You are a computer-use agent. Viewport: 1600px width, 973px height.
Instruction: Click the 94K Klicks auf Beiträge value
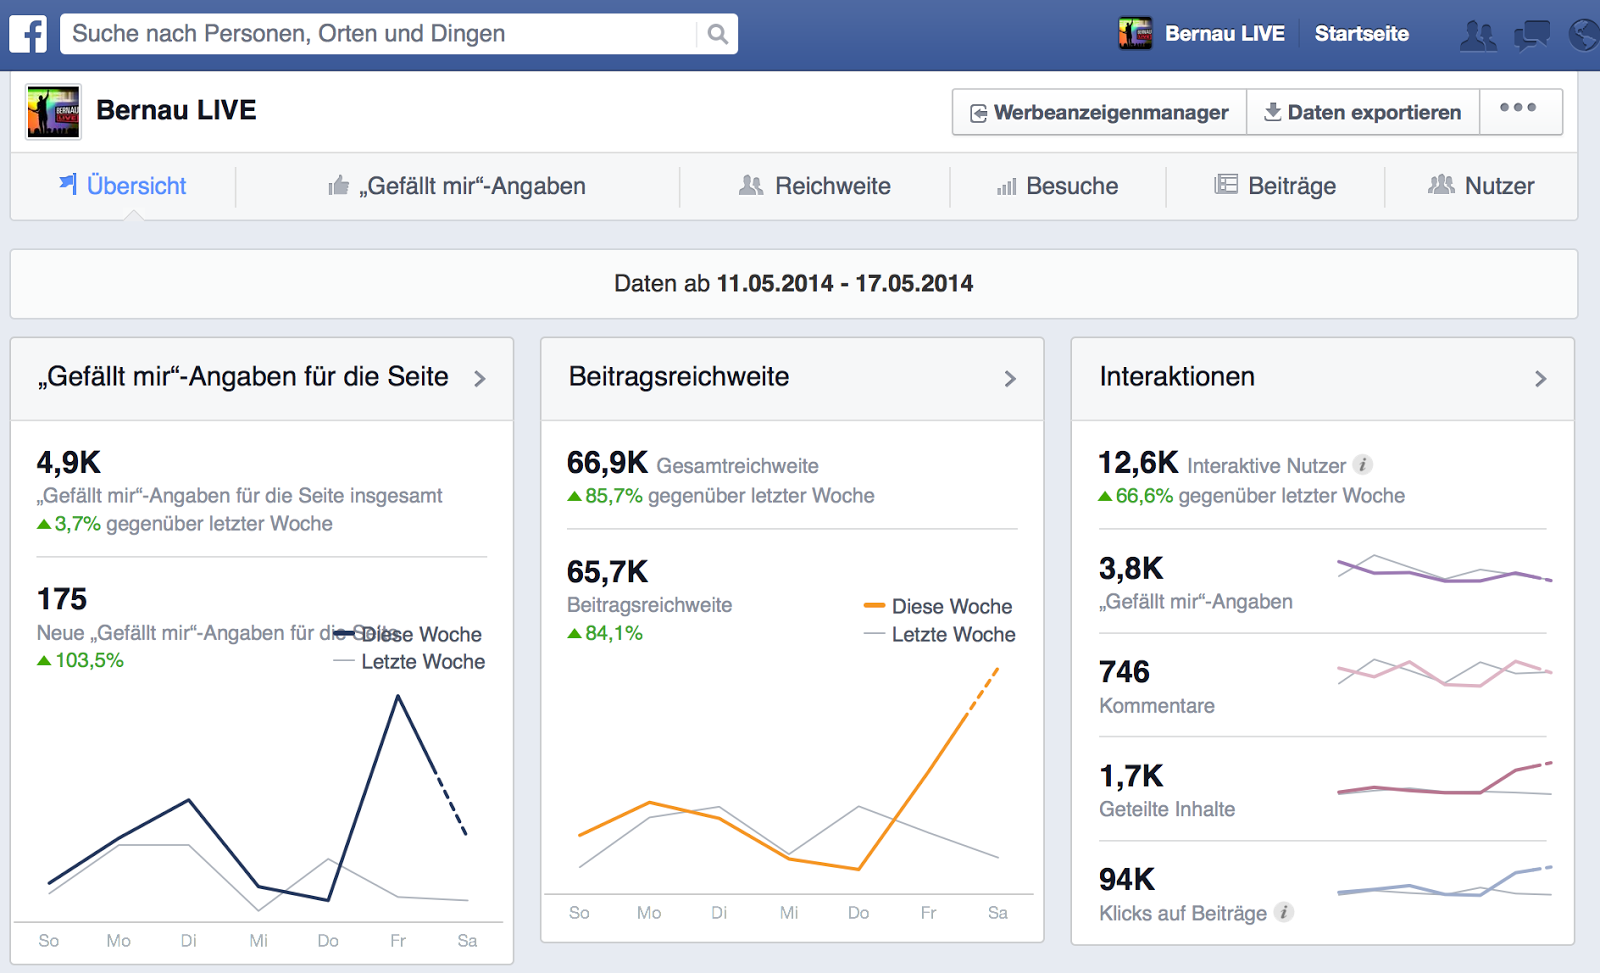(1127, 879)
